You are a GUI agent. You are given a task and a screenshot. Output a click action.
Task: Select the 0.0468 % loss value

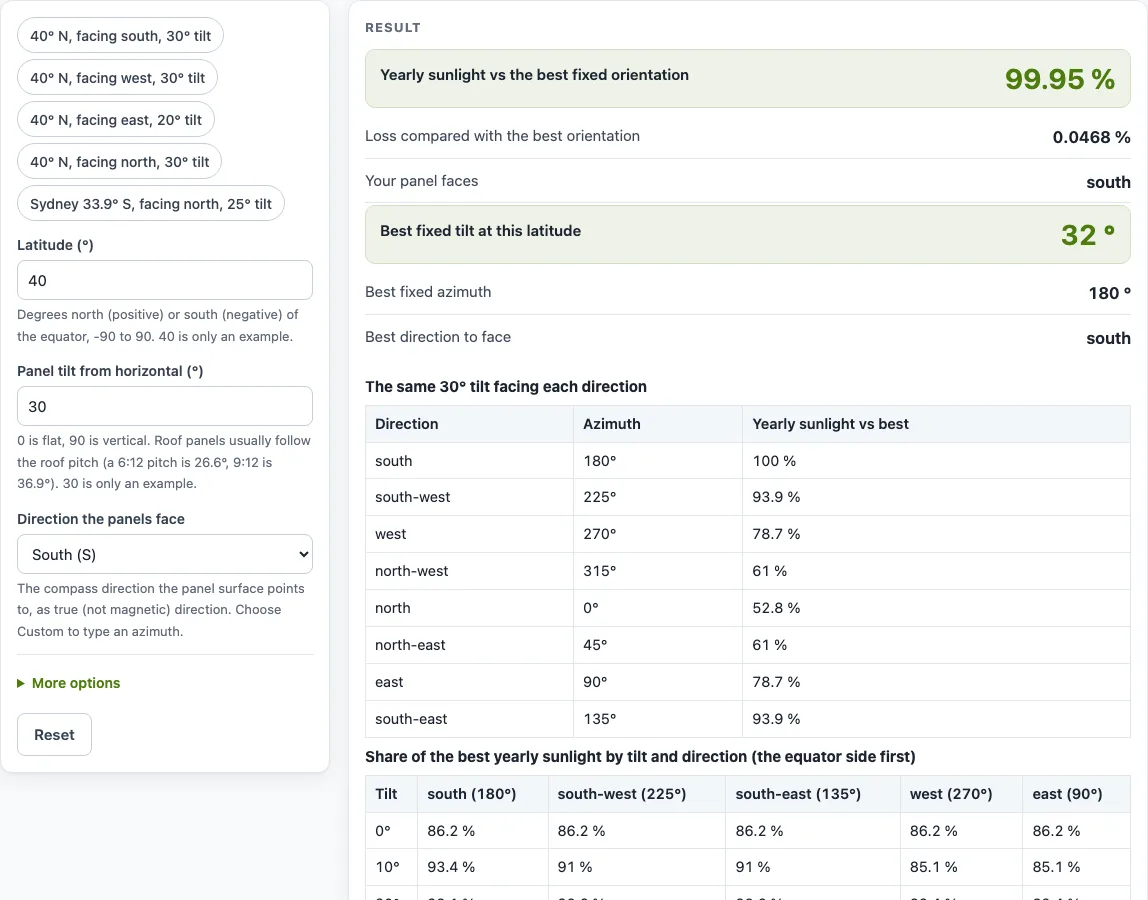(1091, 137)
